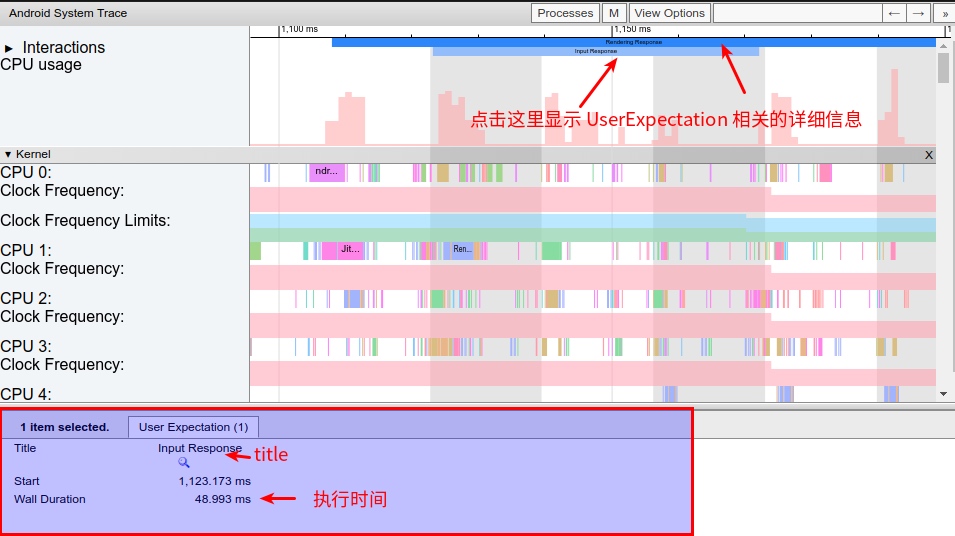Select the 'Ren...' slice on CPU 1
Screen dimensions: 955x536
pyautogui.click(x=460, y=249)
